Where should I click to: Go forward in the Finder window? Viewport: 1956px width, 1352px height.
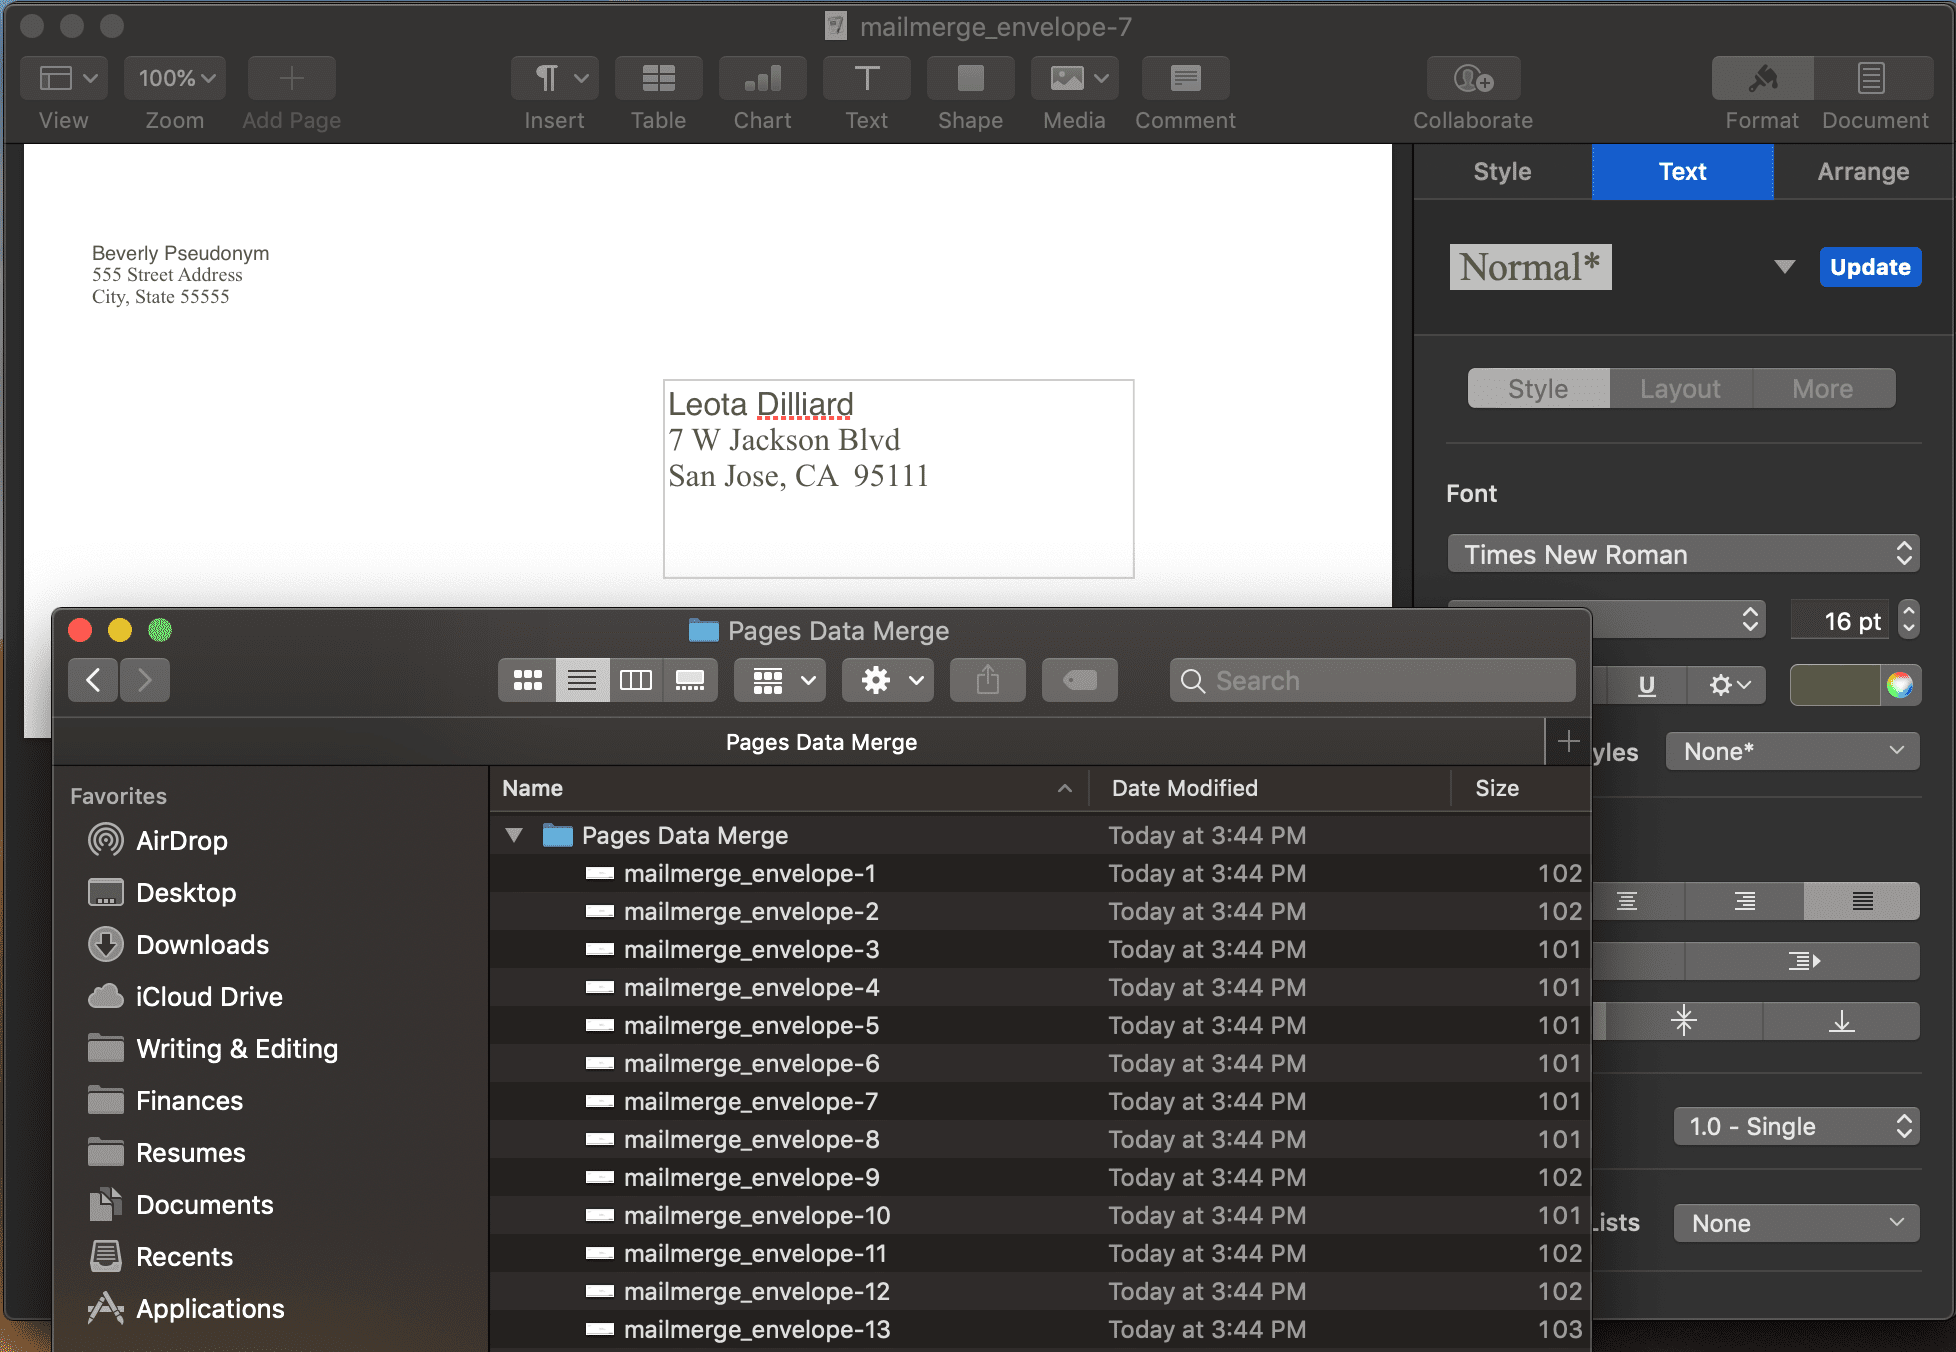[145, 681]
